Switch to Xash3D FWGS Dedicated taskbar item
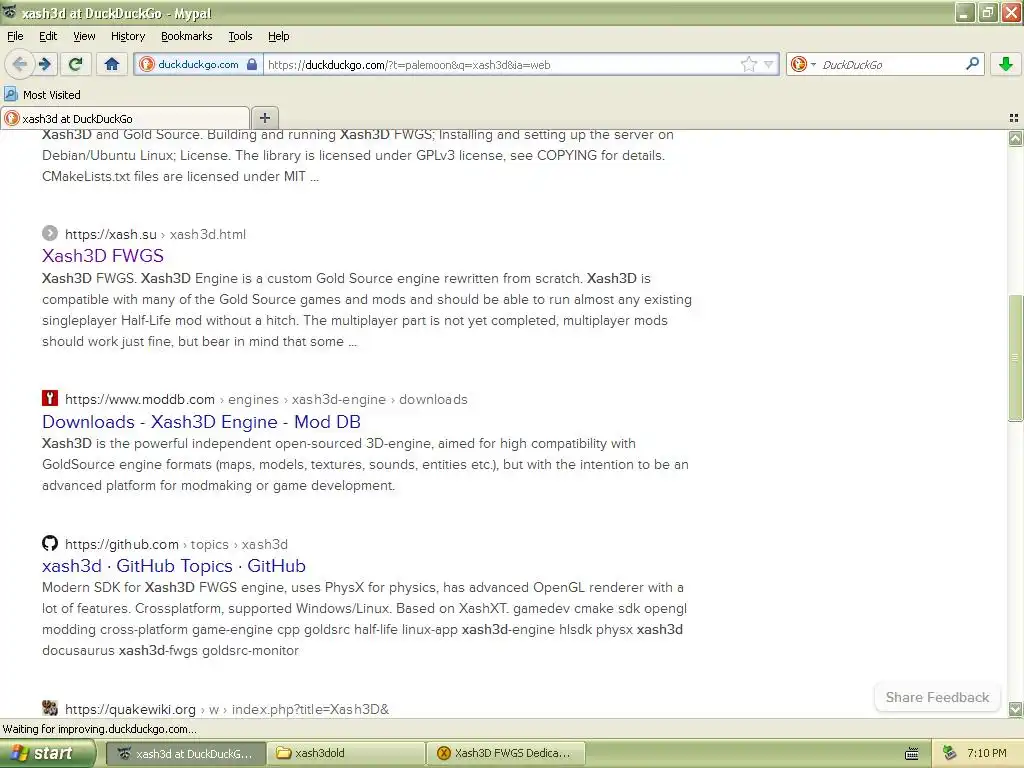 tap(506, 753)
